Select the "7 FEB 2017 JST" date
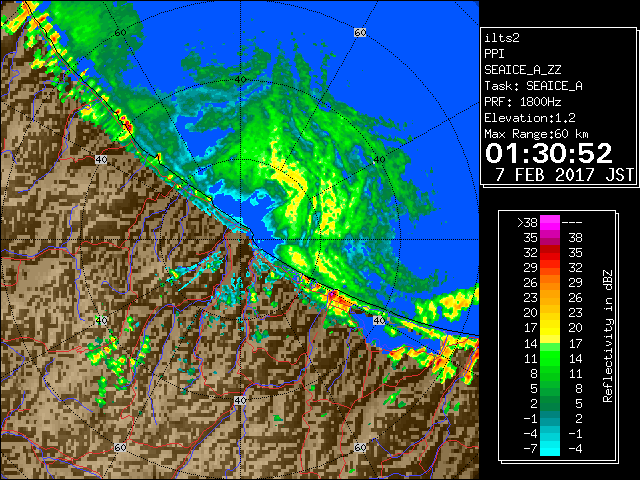The height and width of the screenshot is (480, 640). pyautogui.click(x=564, y=174)
